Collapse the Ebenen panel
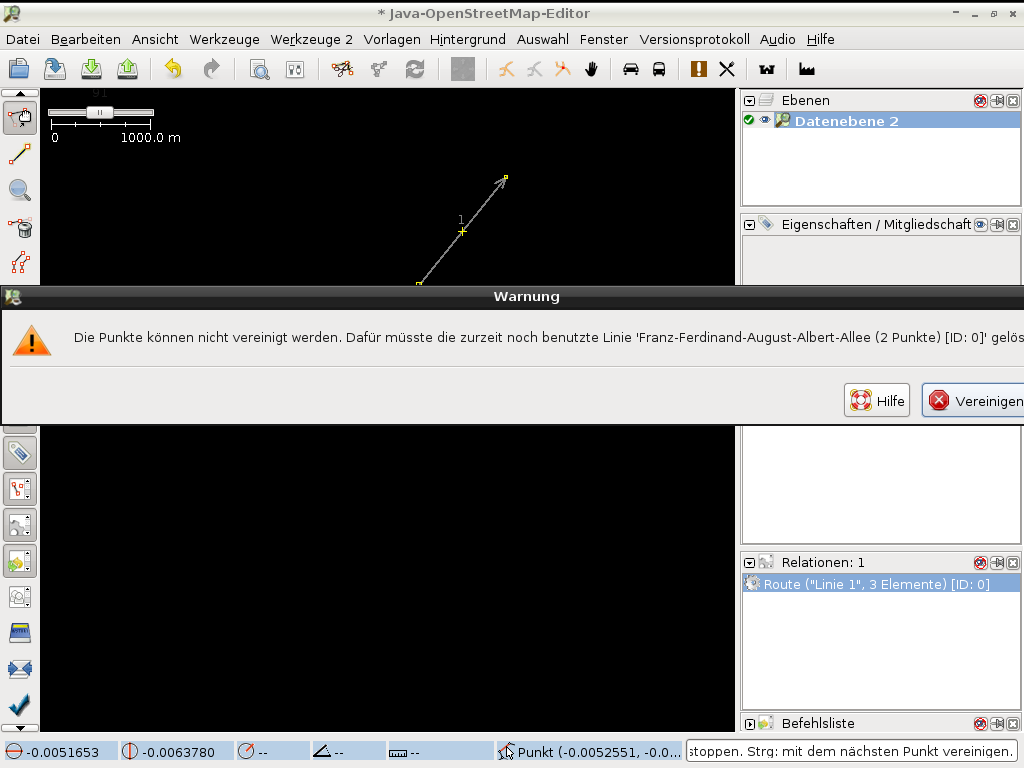Screen dimensions: 1024x768 (749, 101)
